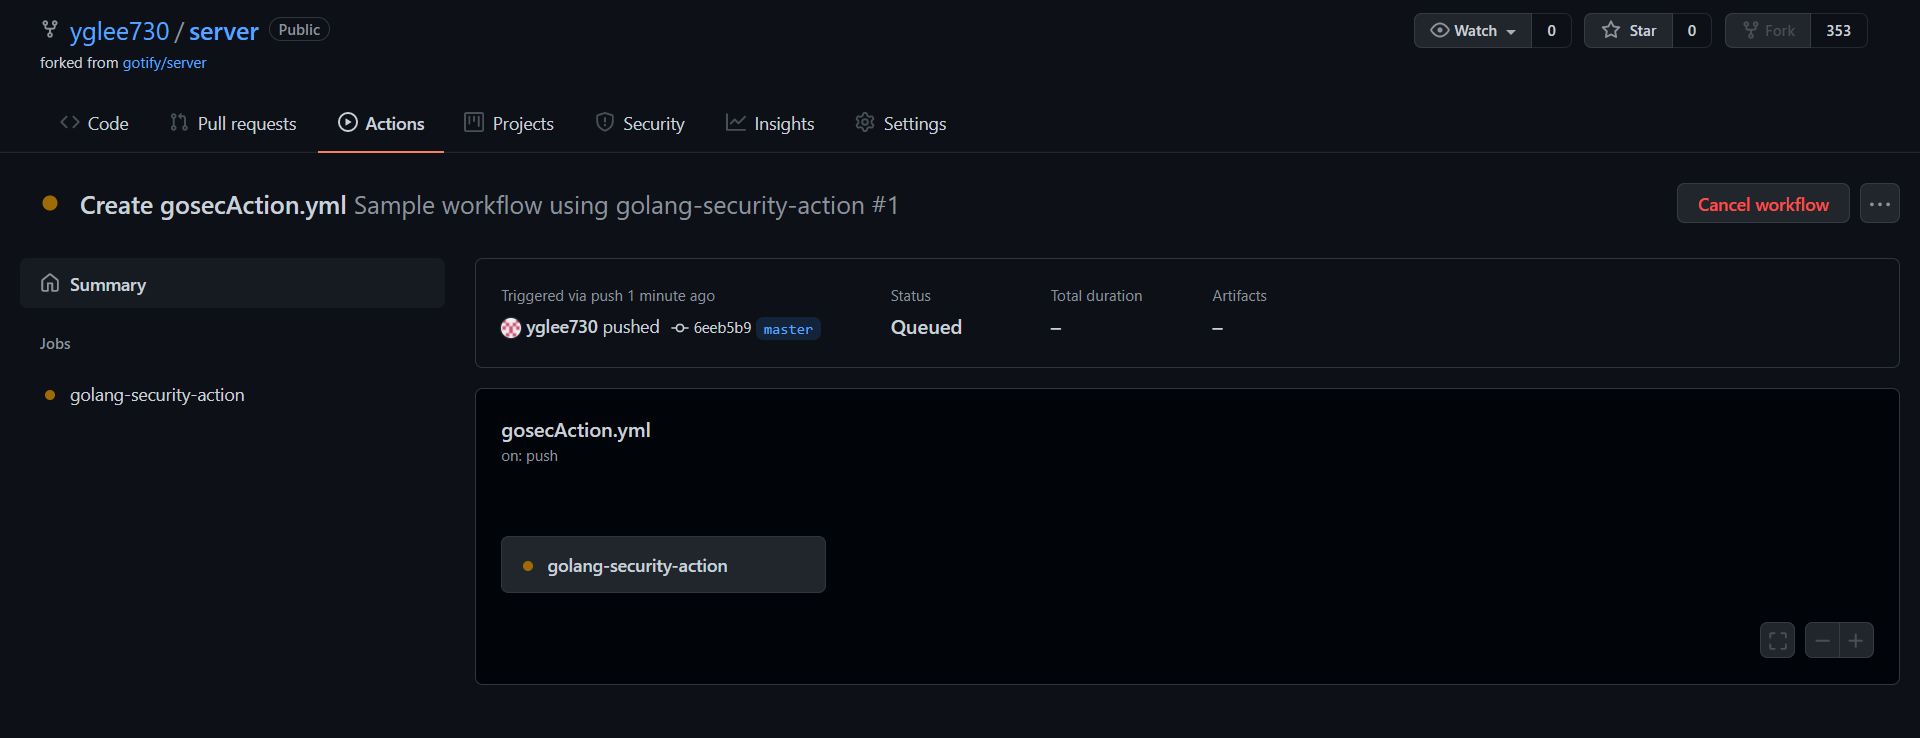The height and width of the screenshot is (738, 1920).
Task: Open the workflow three-dot options menu
Action: pos(1880,204)
